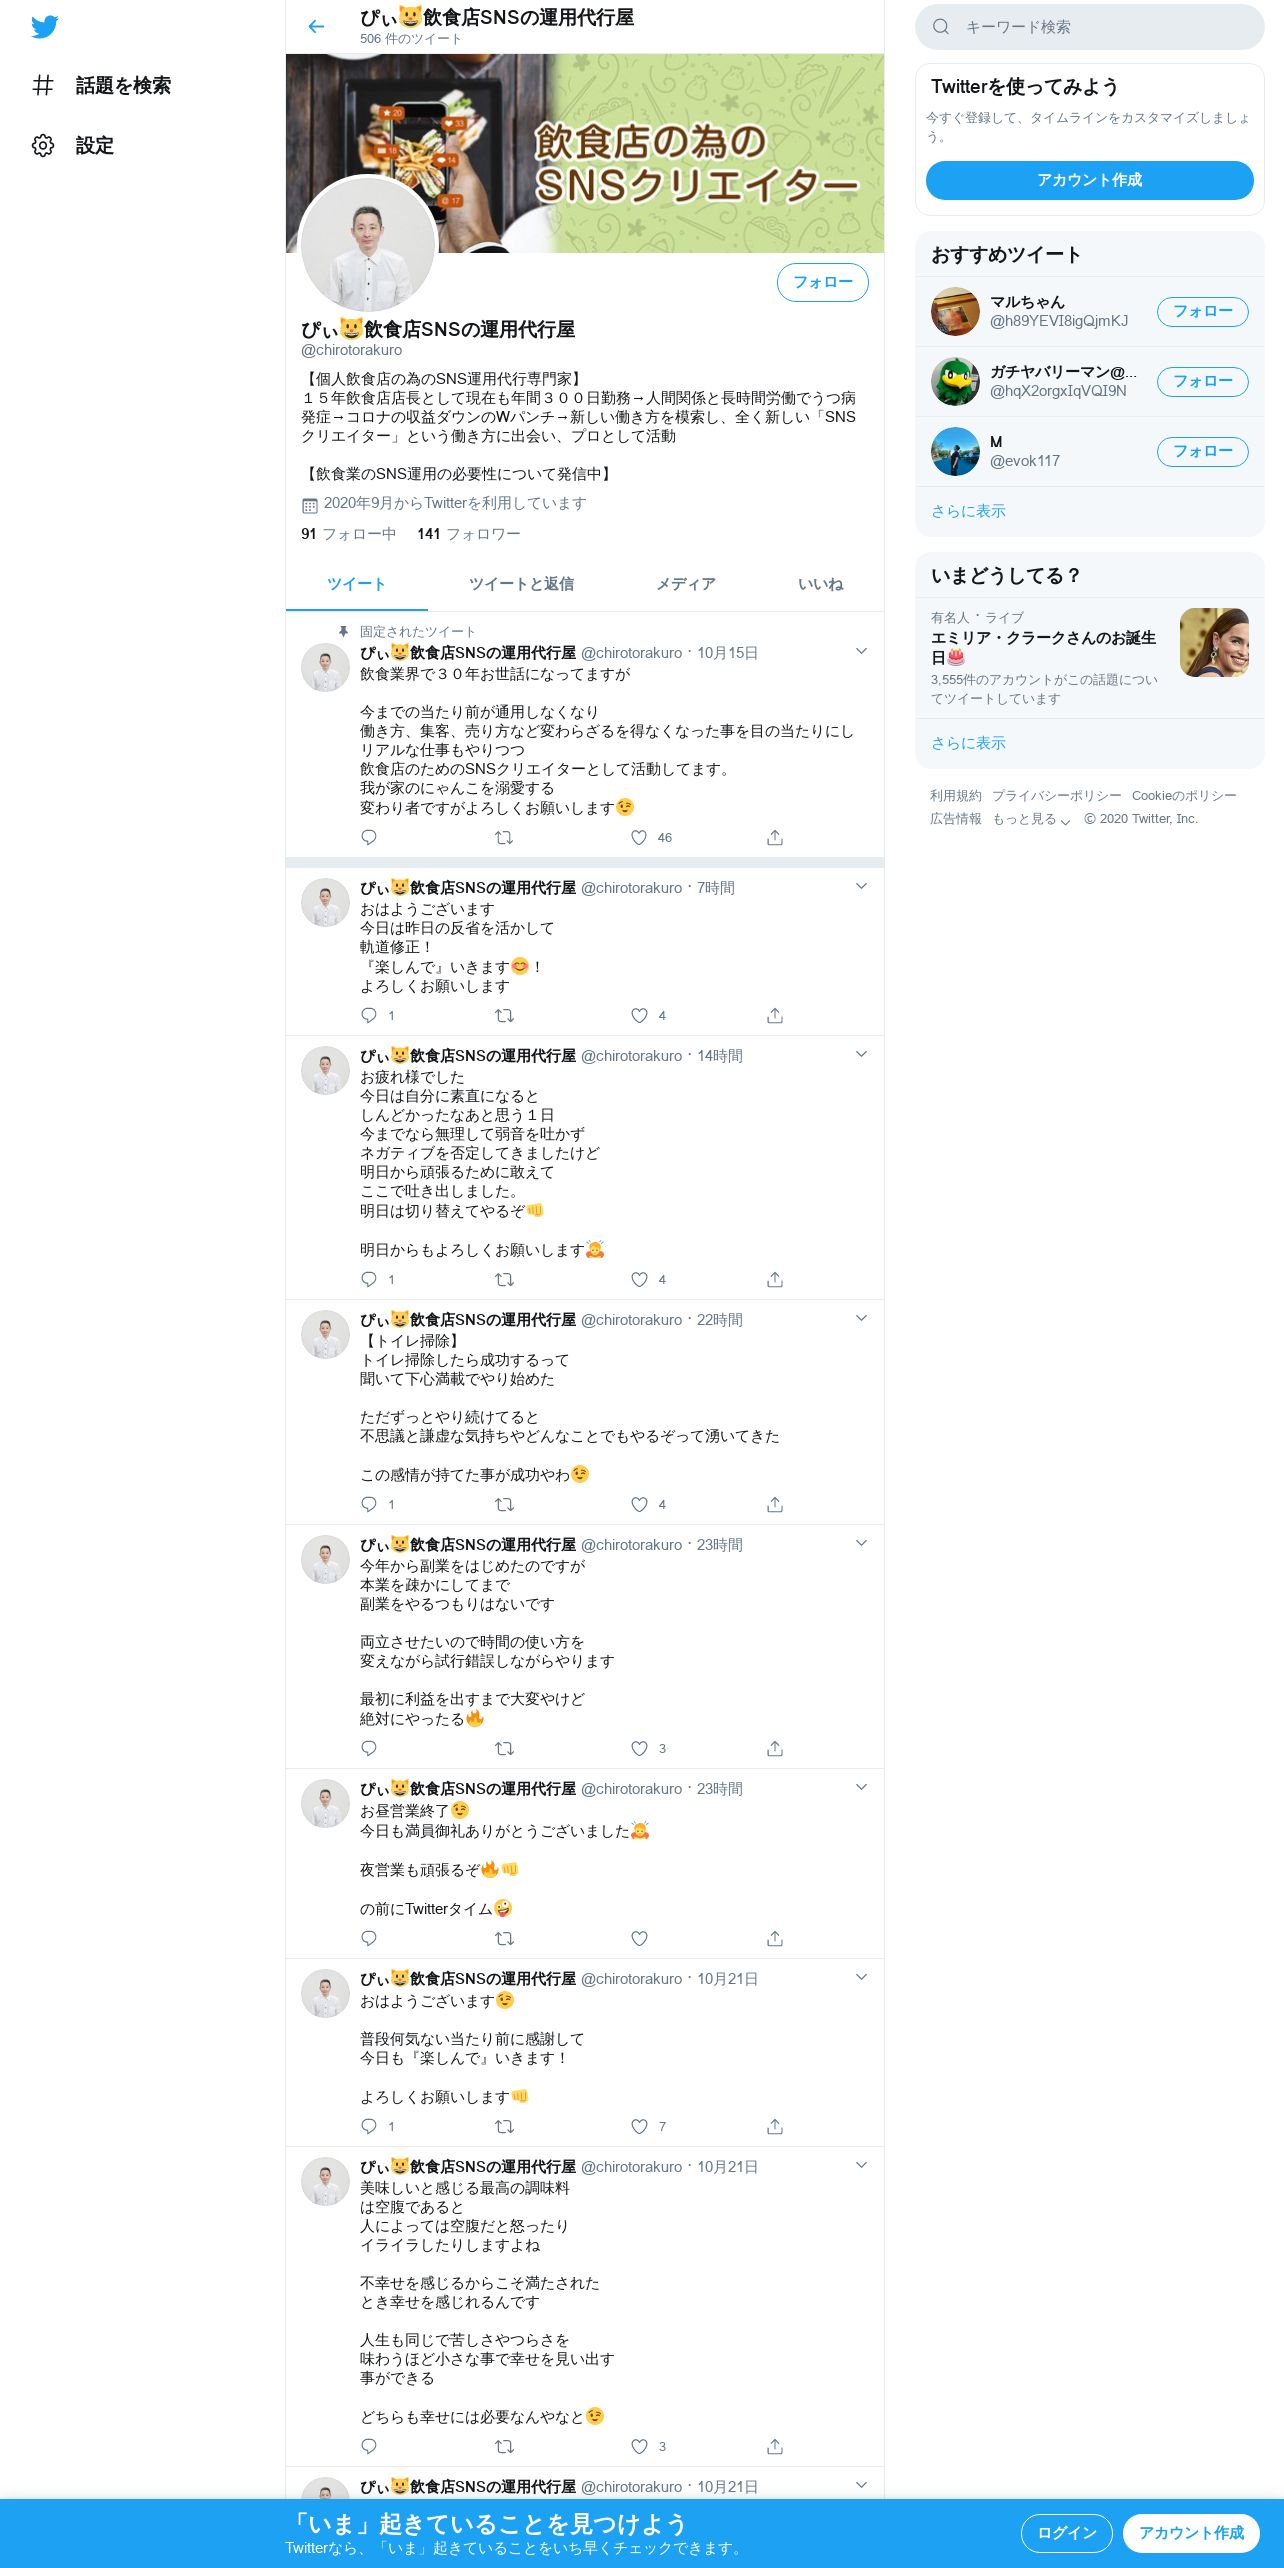Open the ツイートと返信 tab

coord(521,584)
